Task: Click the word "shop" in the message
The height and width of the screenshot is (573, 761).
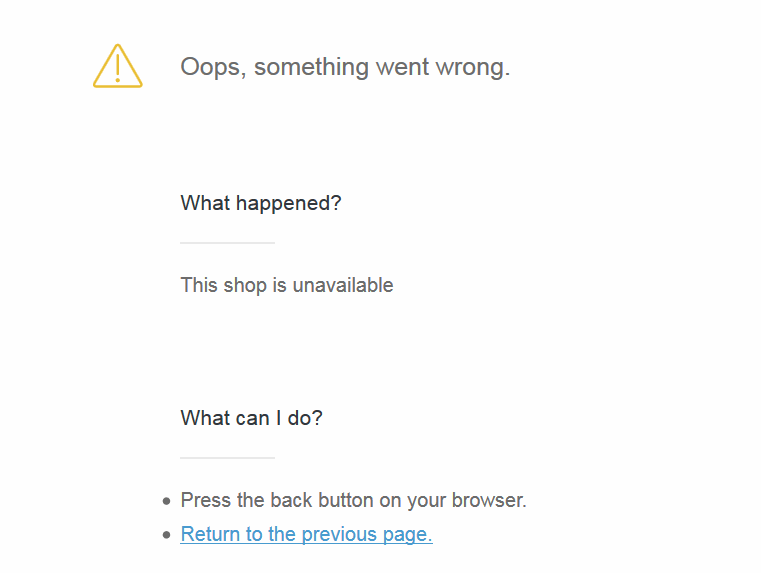Action: 245,286
